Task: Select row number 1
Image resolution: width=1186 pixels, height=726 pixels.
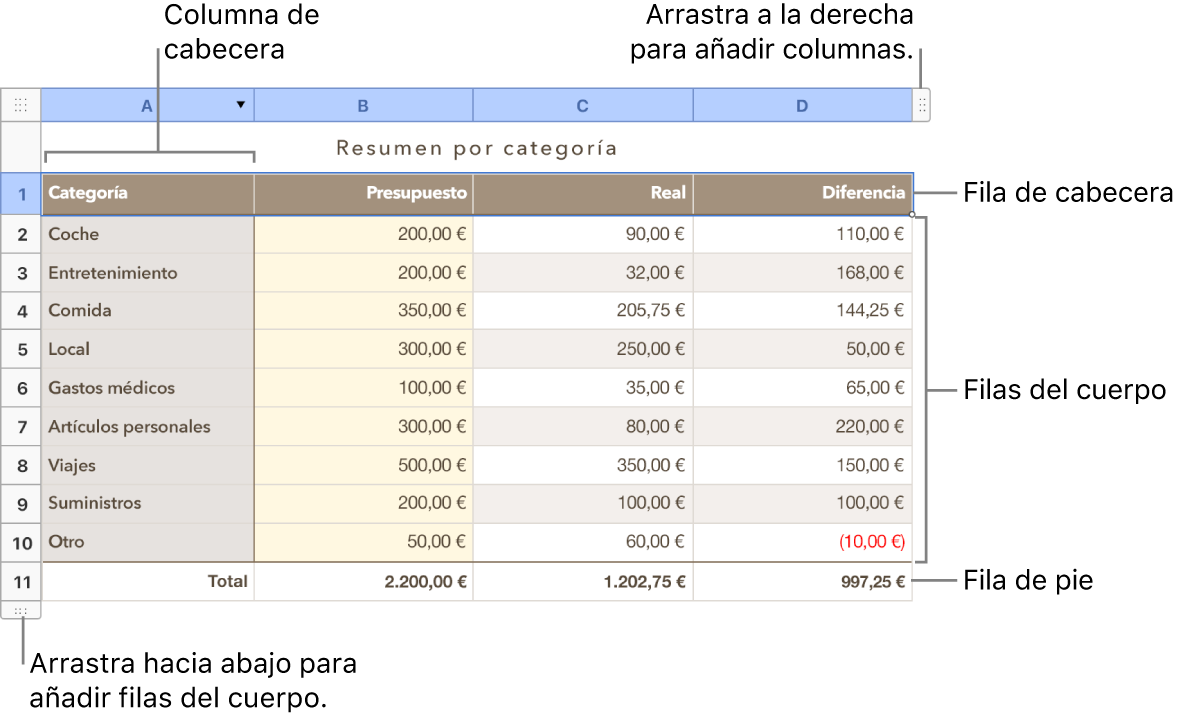Action: click(21, 194)
